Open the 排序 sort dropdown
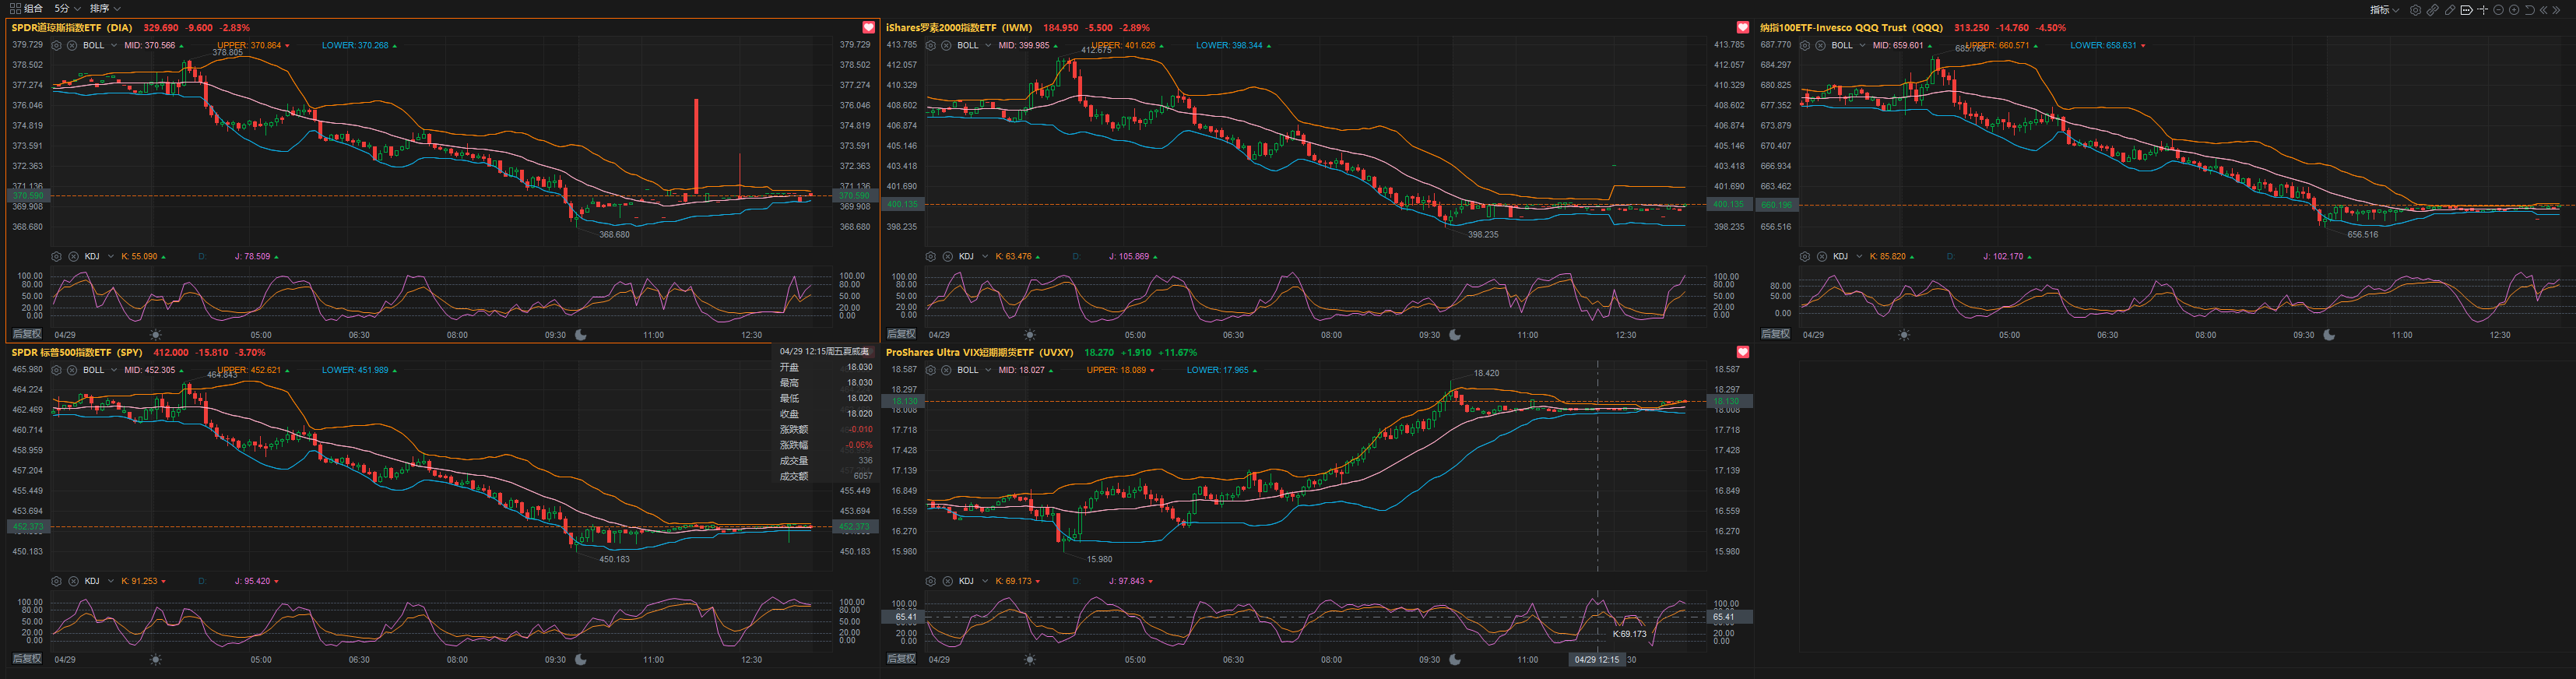Viewport: 2576px width, 679px height. 105,8
